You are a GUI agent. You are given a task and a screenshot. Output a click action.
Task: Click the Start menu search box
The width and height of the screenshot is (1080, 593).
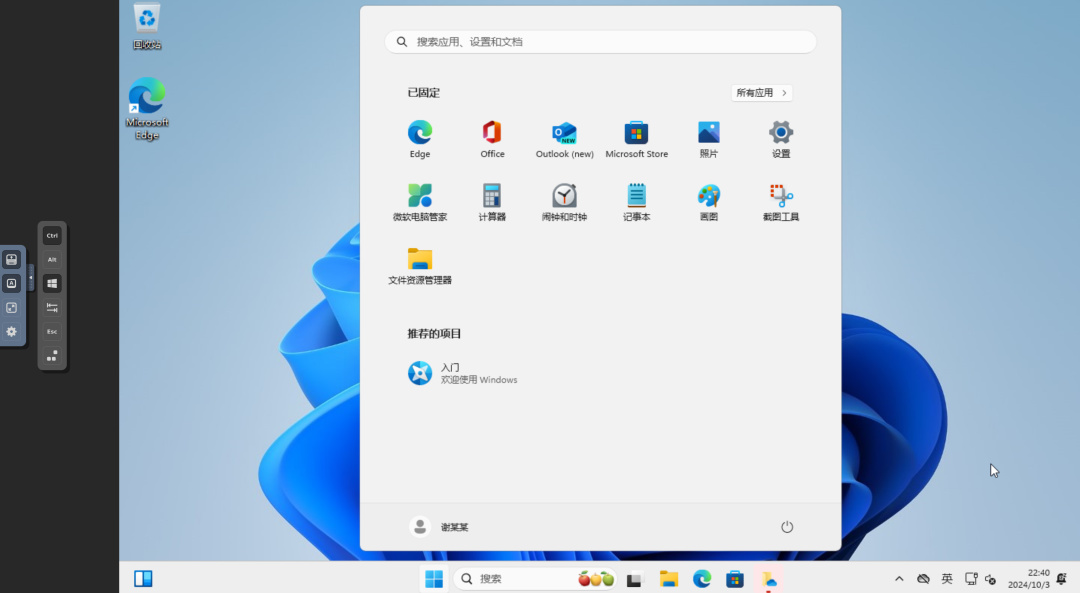click(x=601, y=42)
